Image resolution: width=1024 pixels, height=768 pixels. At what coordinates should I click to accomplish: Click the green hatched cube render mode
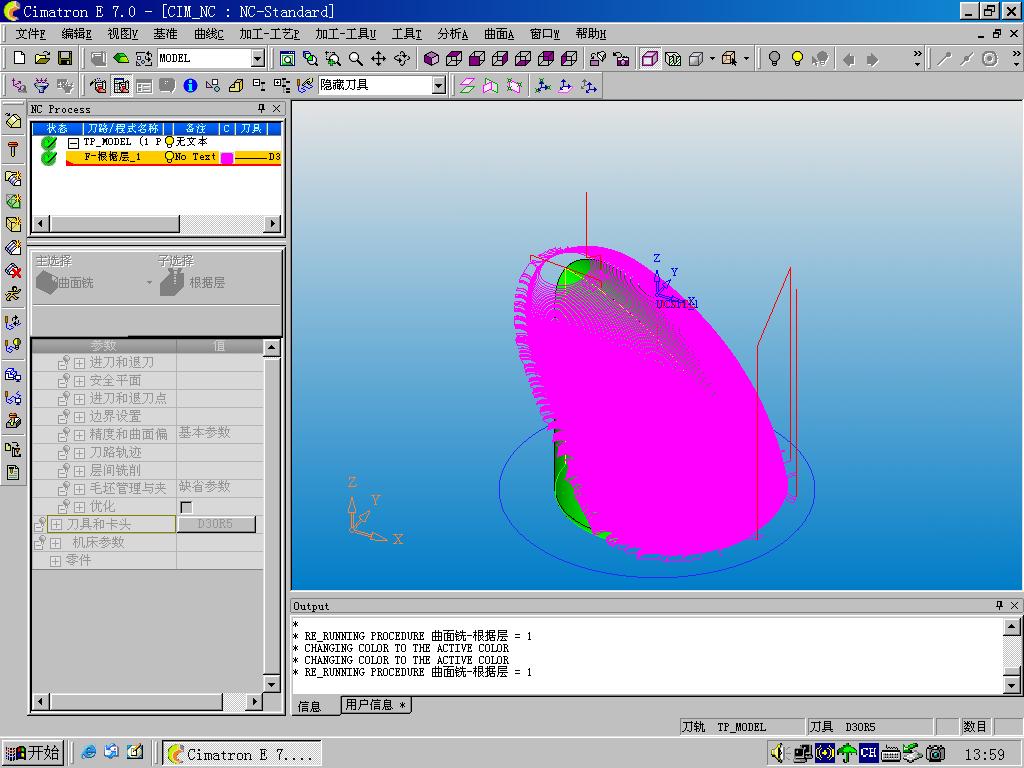[673, 59]
